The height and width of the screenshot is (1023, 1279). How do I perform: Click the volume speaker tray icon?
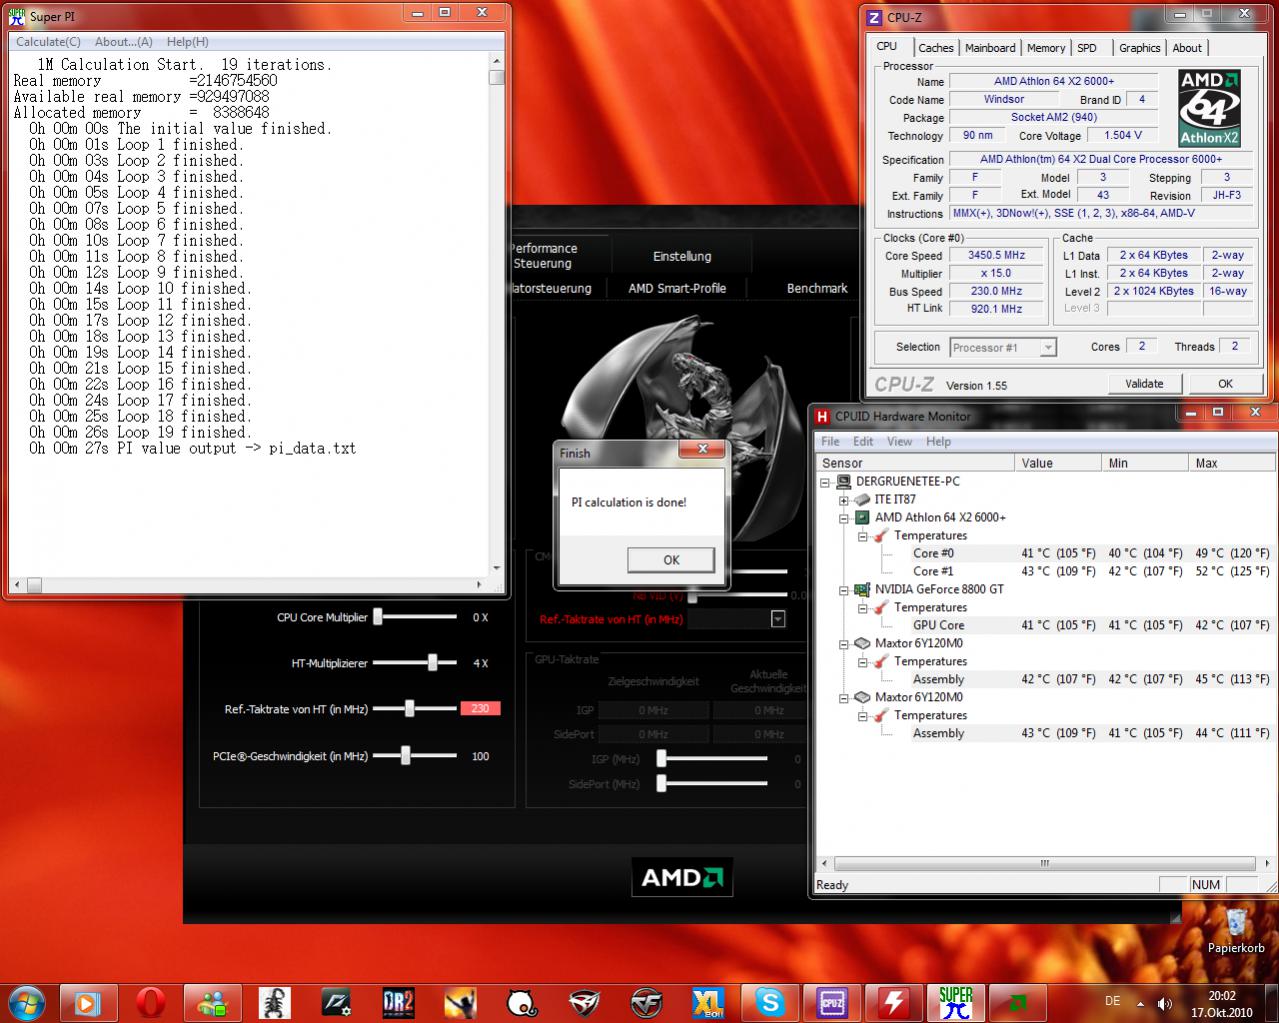click(1165, 1003)
